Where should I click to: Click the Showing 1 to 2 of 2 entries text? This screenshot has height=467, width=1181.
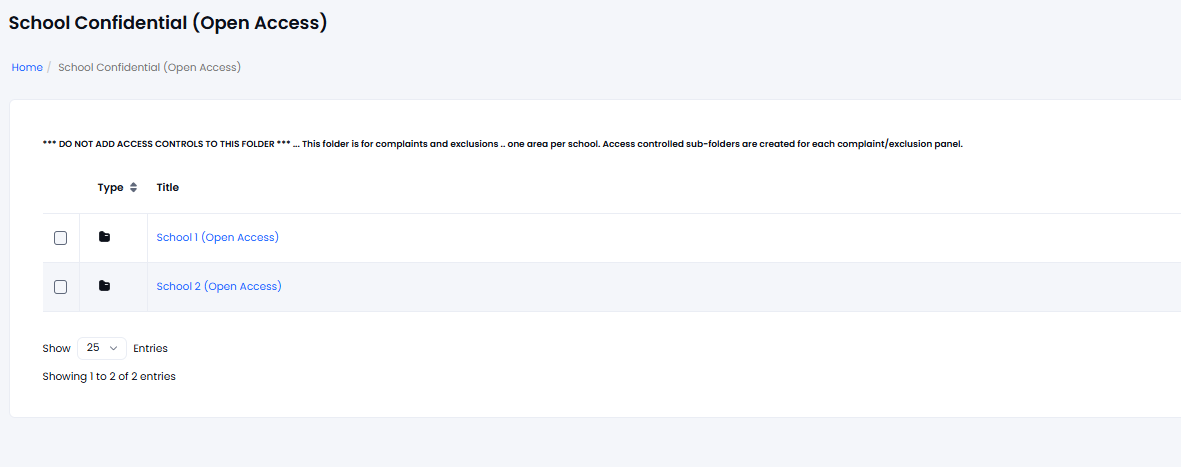tap(109, 376)
